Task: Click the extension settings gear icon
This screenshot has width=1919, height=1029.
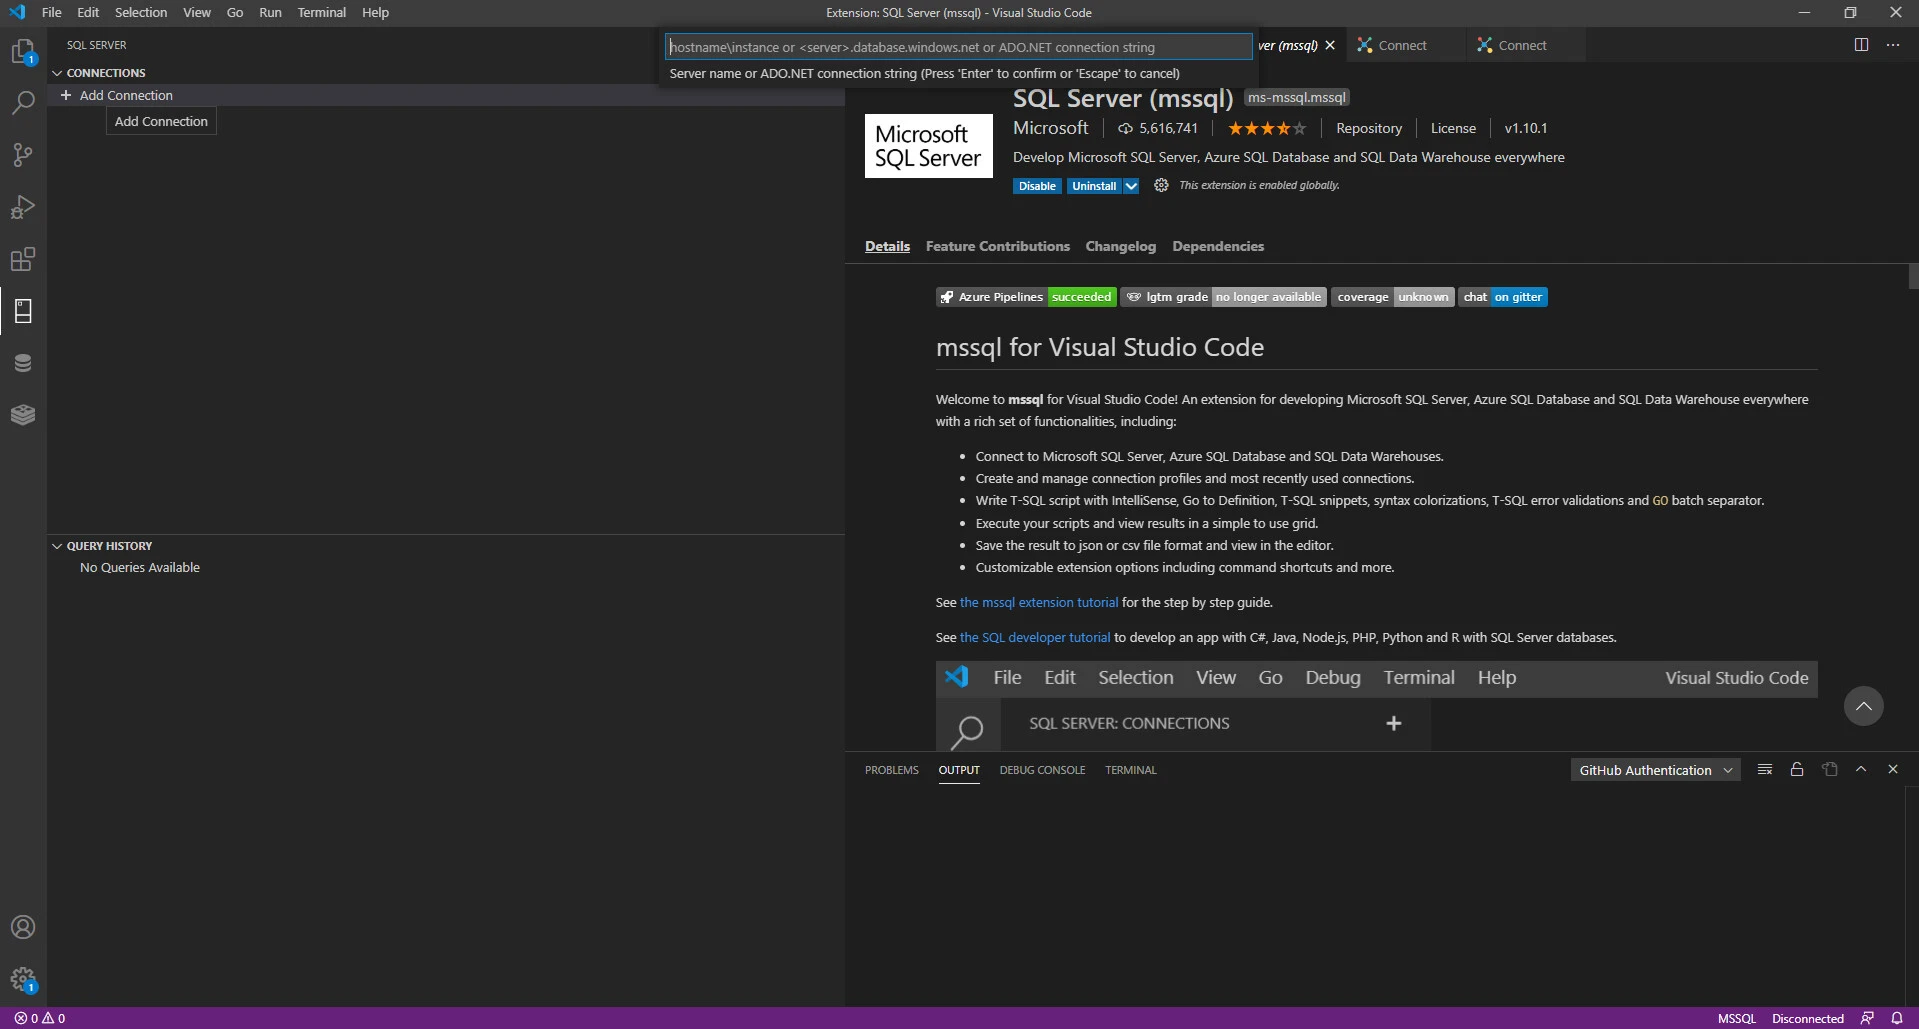Action: [x=1161, y=185]
